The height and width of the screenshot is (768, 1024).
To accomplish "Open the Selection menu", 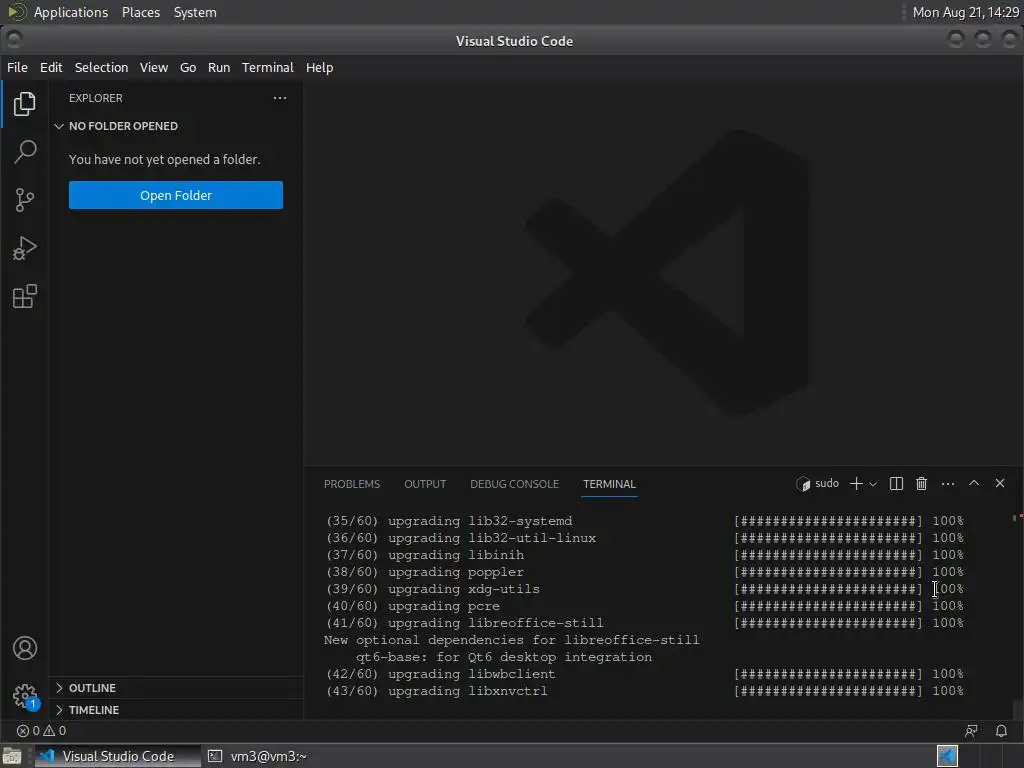I will 101,67.
